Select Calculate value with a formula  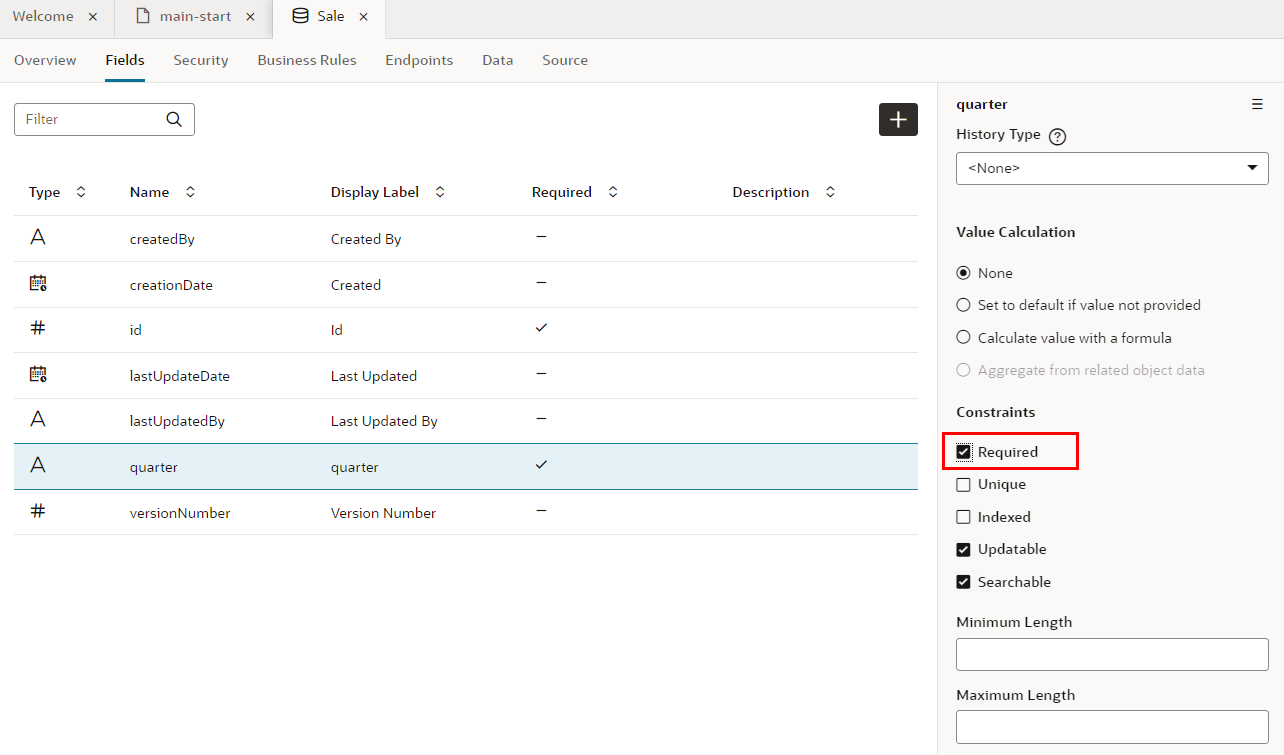click(x=964, y=338)
